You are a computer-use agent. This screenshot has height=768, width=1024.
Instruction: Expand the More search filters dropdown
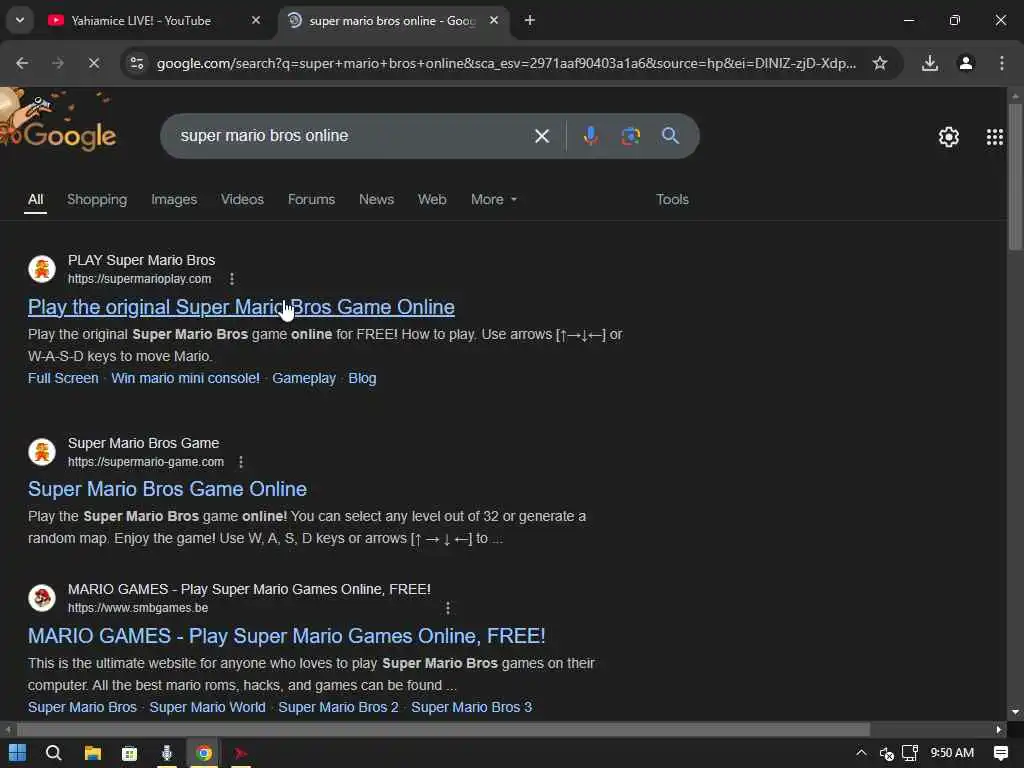pyautogui.click(x=494, y=199)
